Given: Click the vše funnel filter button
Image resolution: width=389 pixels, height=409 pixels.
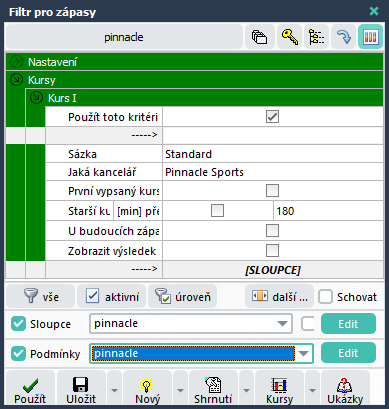Looking at the screenshot, I should coord(40,296).
